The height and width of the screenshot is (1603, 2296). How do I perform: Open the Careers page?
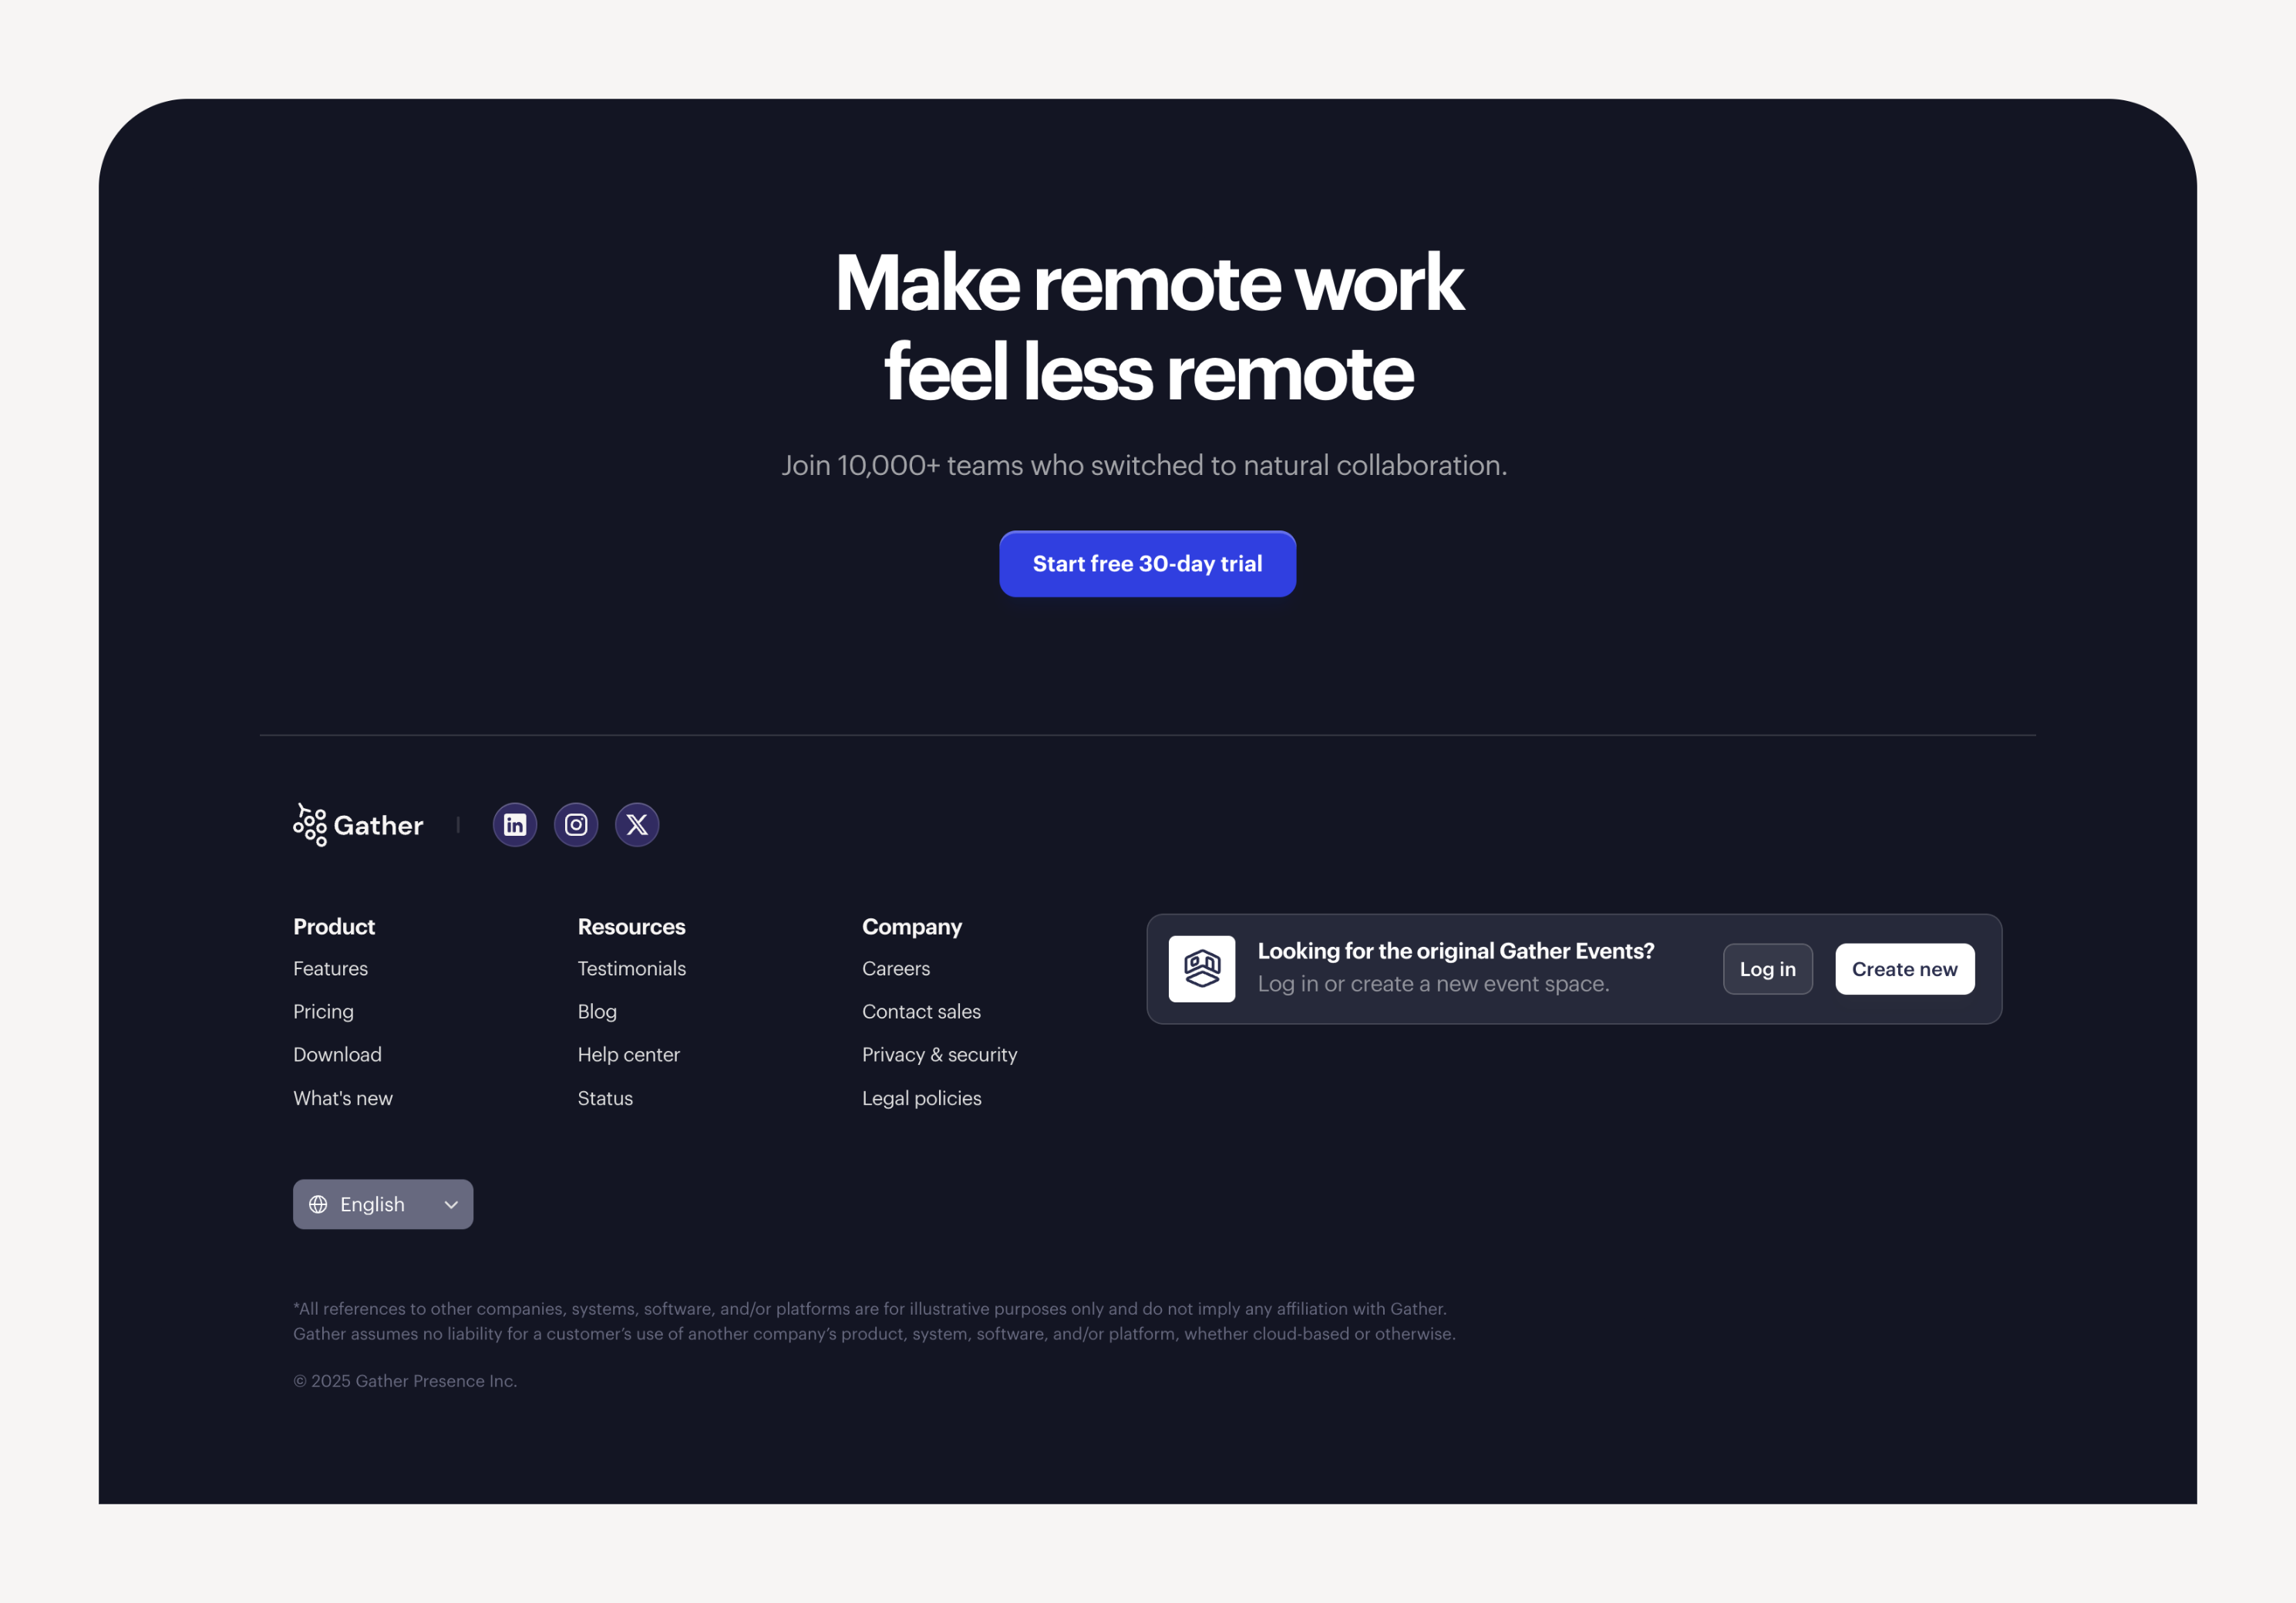point(896,968)
